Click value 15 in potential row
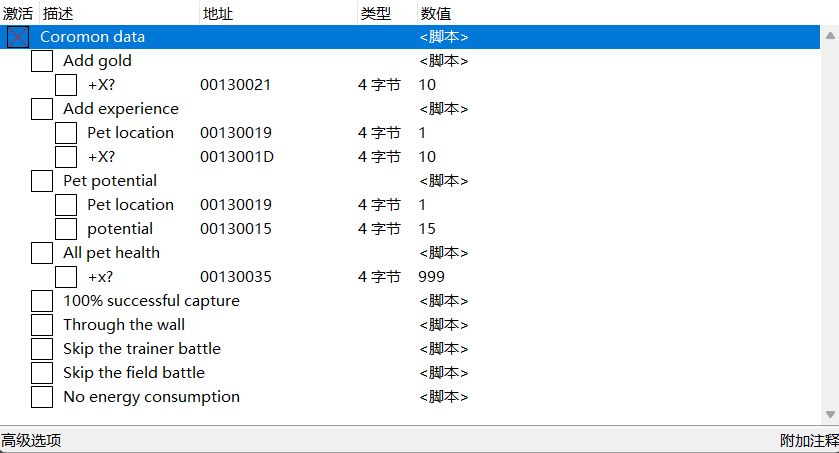 [427, 229]
